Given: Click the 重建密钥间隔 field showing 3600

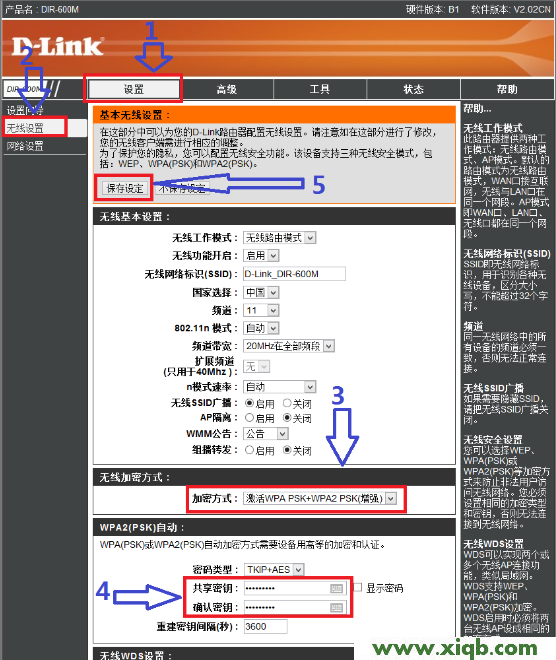Looking at the screenshot, I should tap(266, 627).
